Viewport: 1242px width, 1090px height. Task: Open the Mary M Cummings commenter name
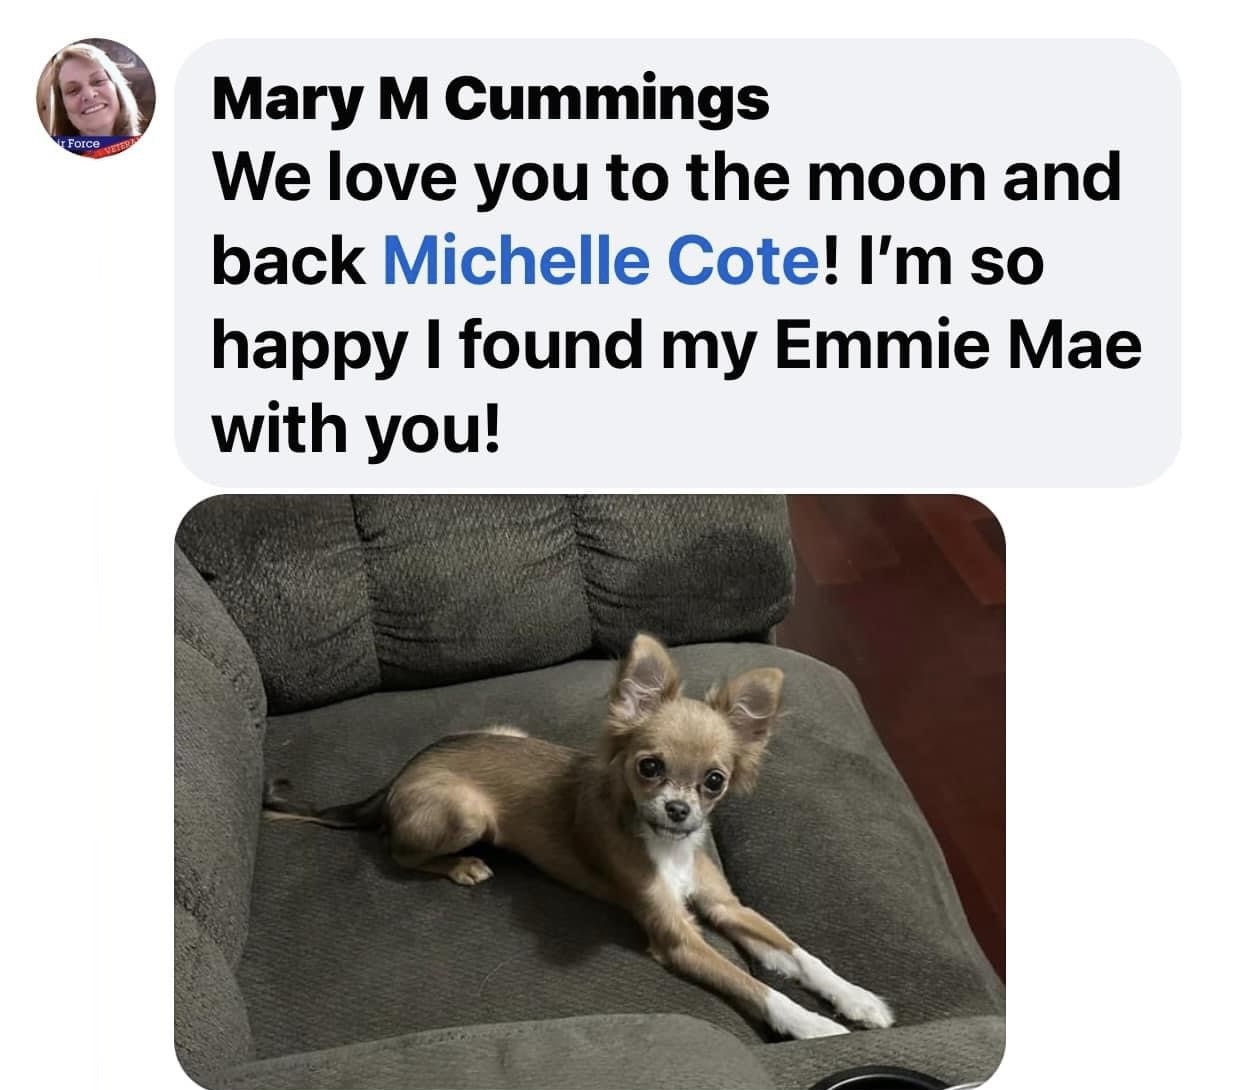click(x=490, y=98)
